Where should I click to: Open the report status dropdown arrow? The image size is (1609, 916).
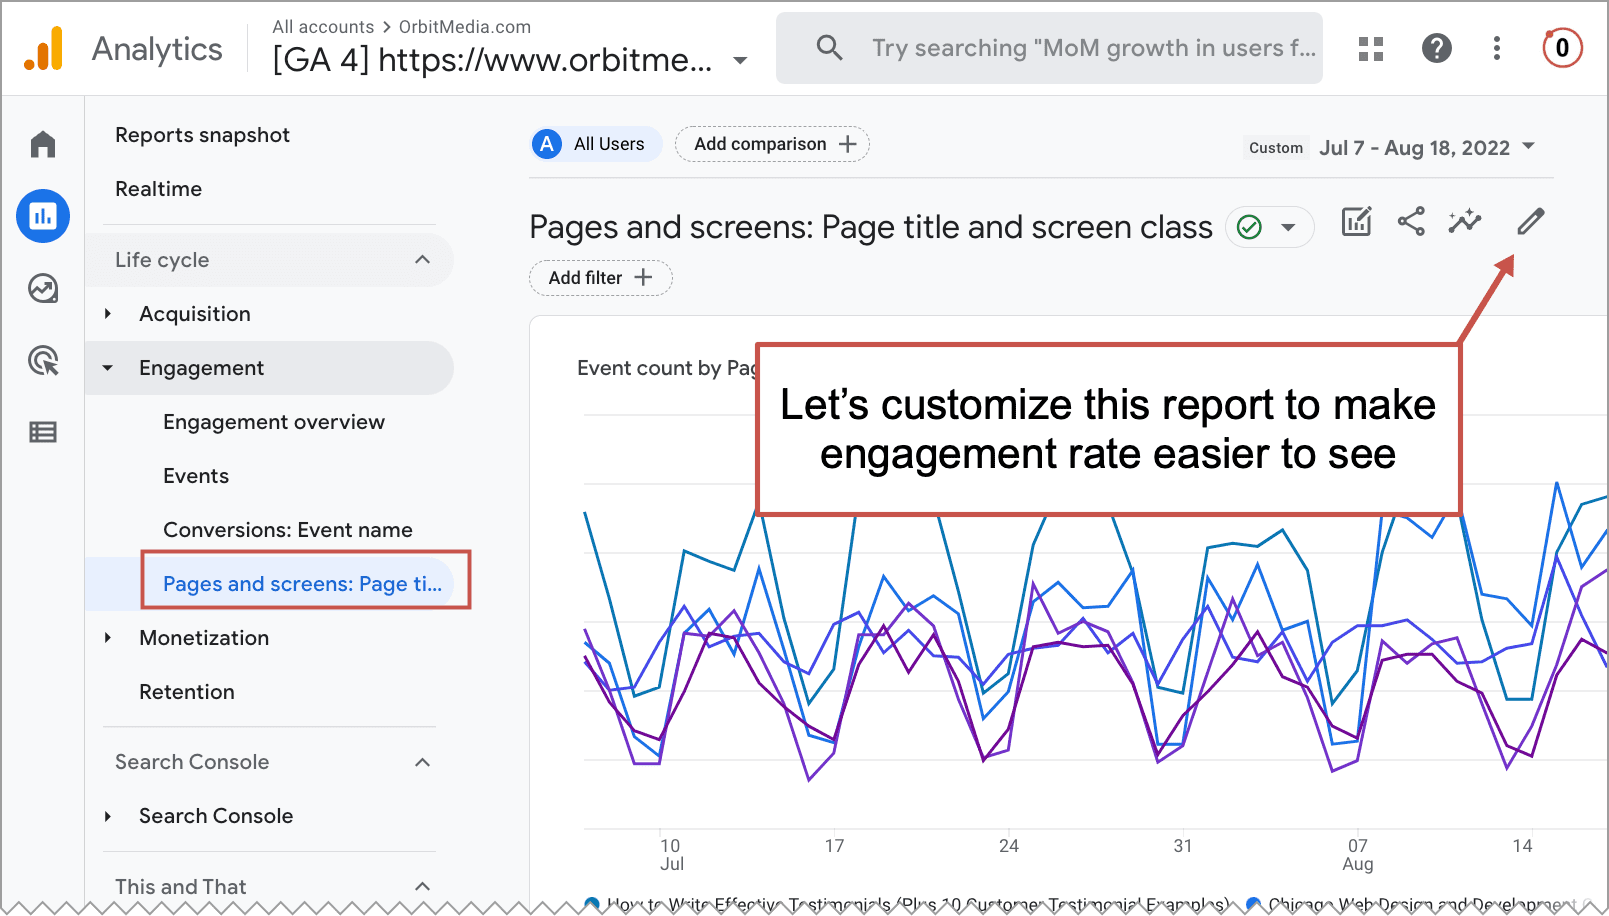tap(1289, 227)
